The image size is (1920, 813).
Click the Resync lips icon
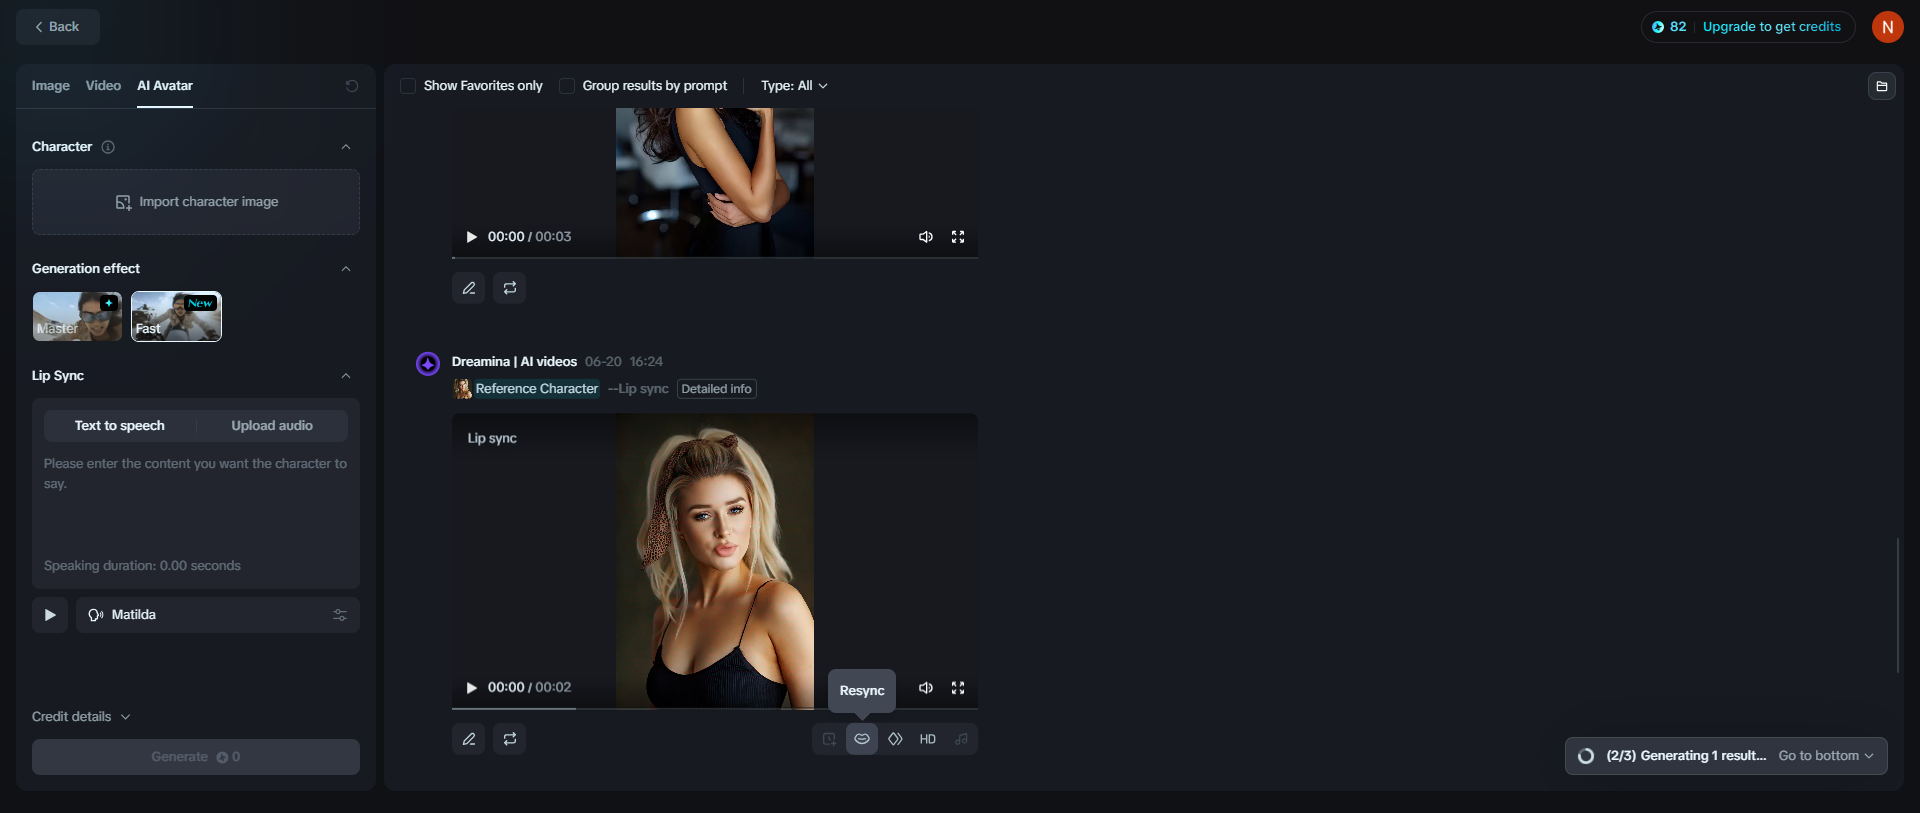pos(862,739)
